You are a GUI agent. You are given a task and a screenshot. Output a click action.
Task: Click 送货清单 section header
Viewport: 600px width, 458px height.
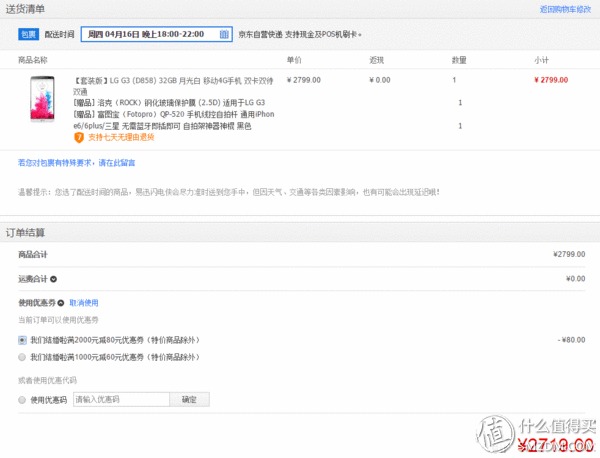(25, 9)
